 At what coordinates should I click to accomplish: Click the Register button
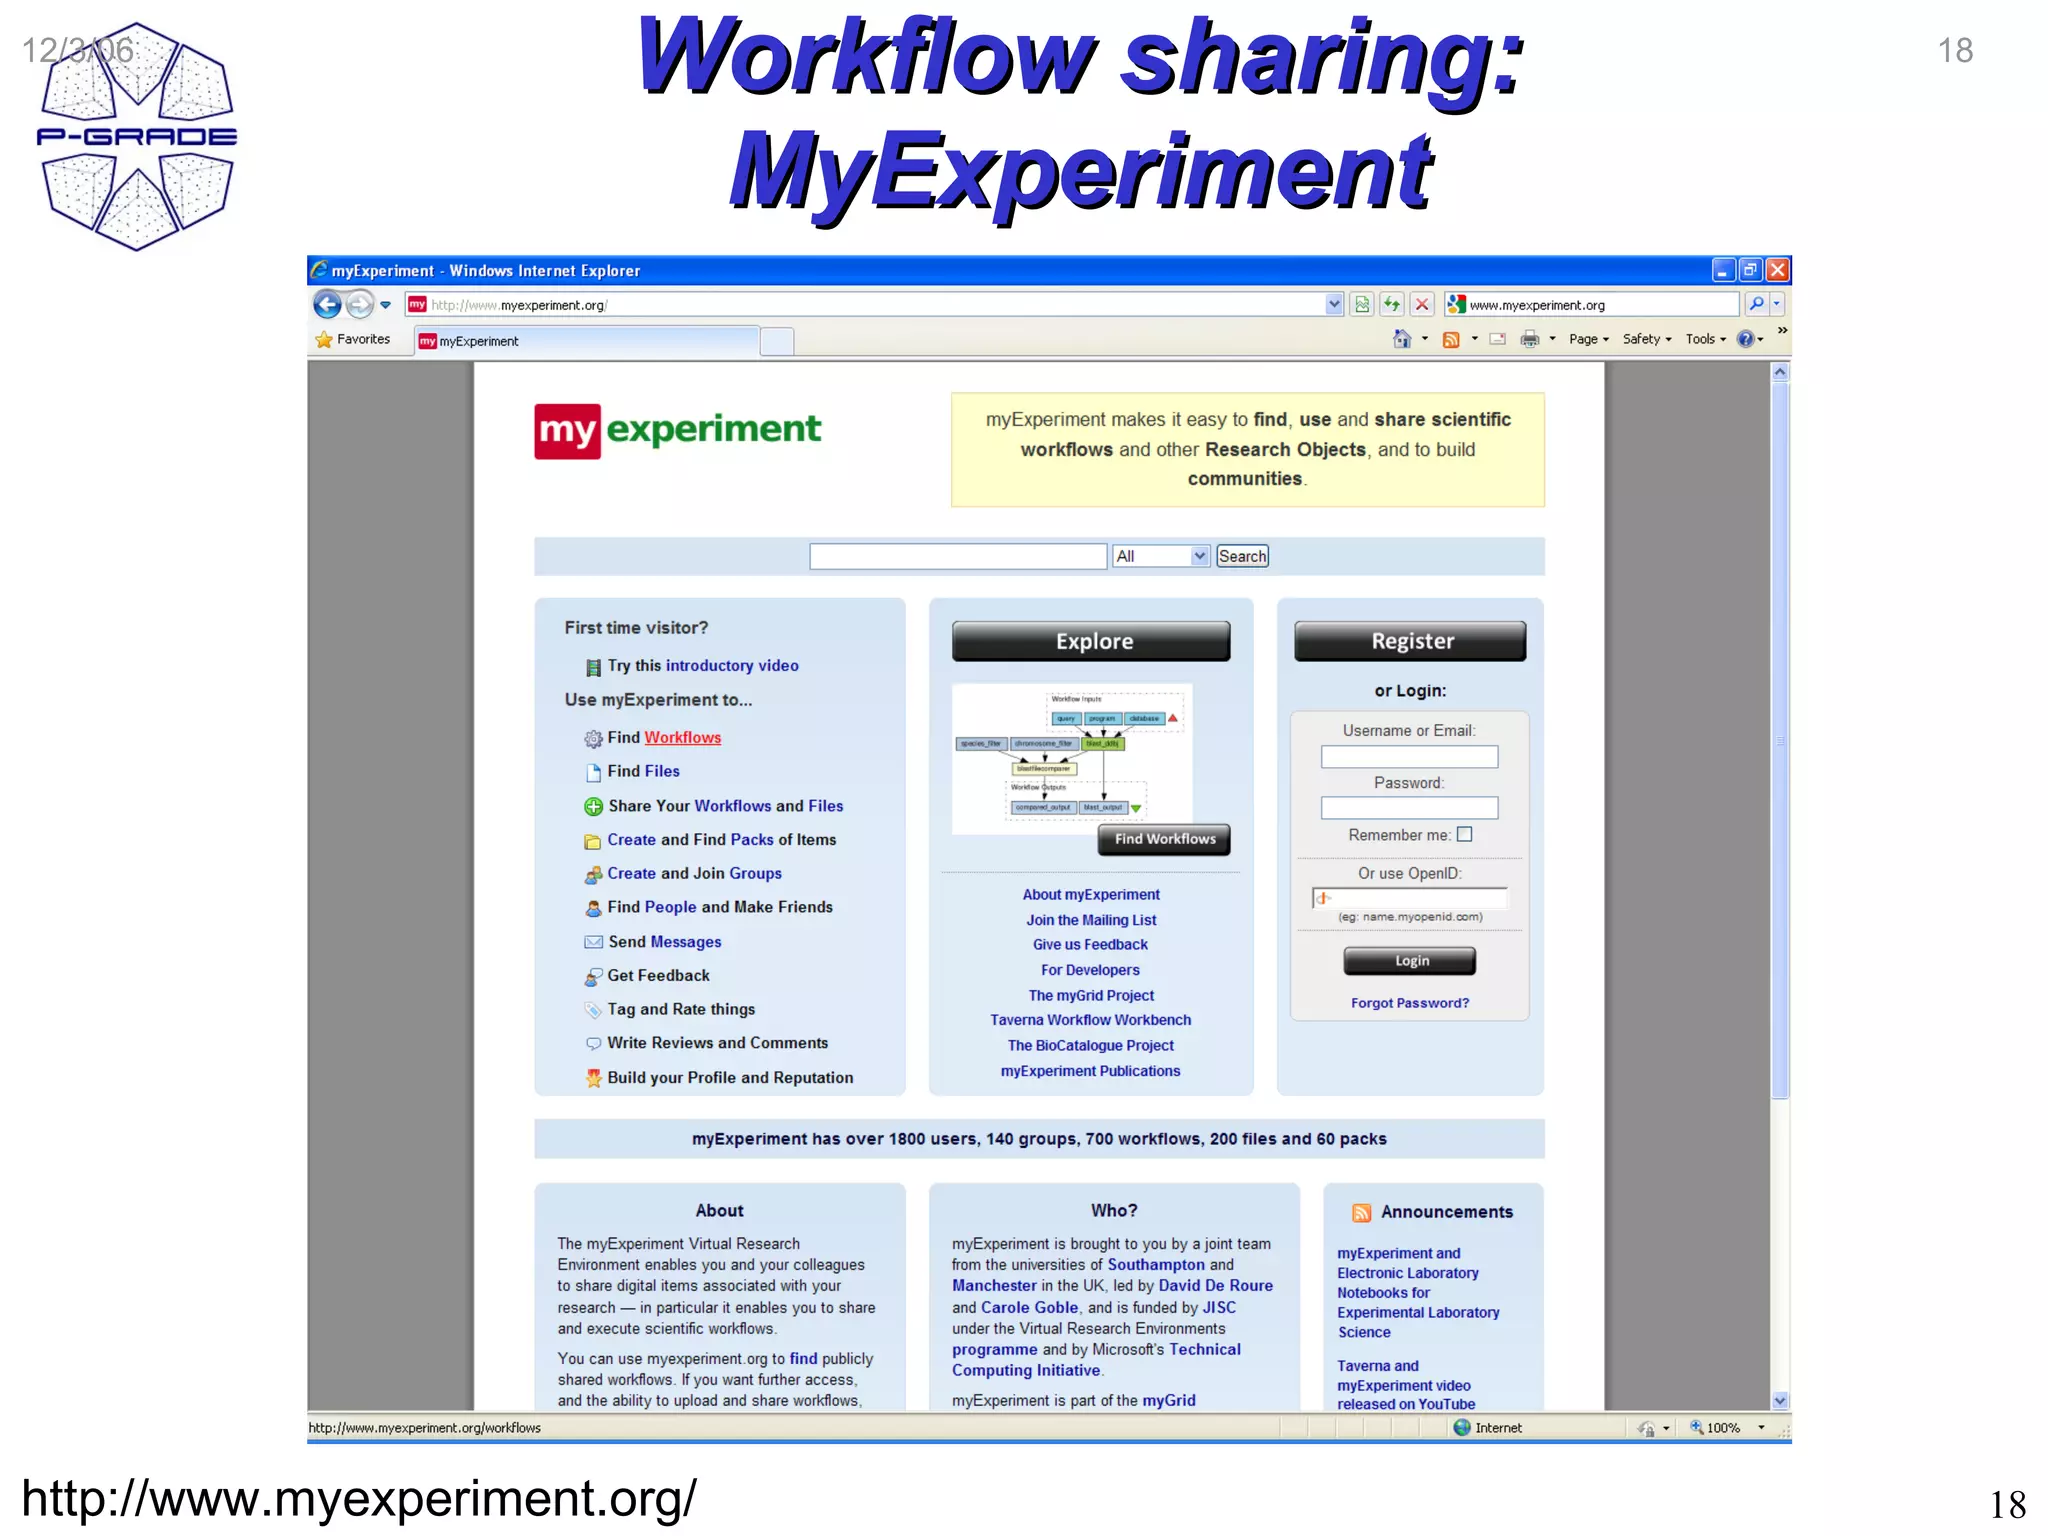[x=1410, y=641]
